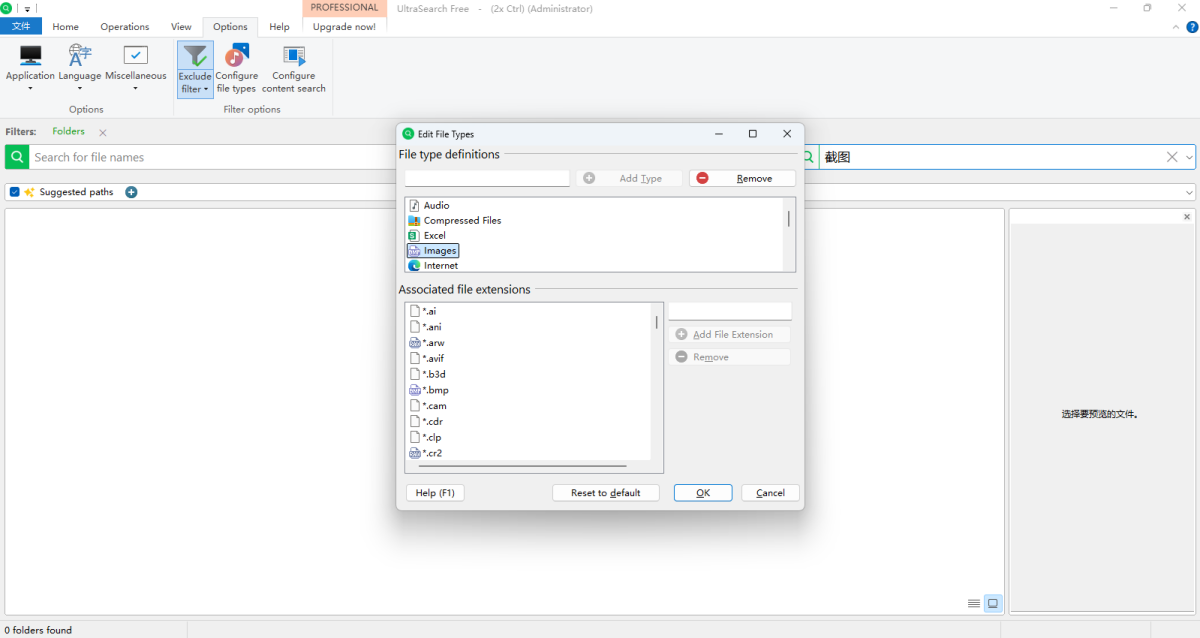Click the Reset to default button
Image resolution: width=1200 pixels, height=638 pixels.
pos(605,493)
